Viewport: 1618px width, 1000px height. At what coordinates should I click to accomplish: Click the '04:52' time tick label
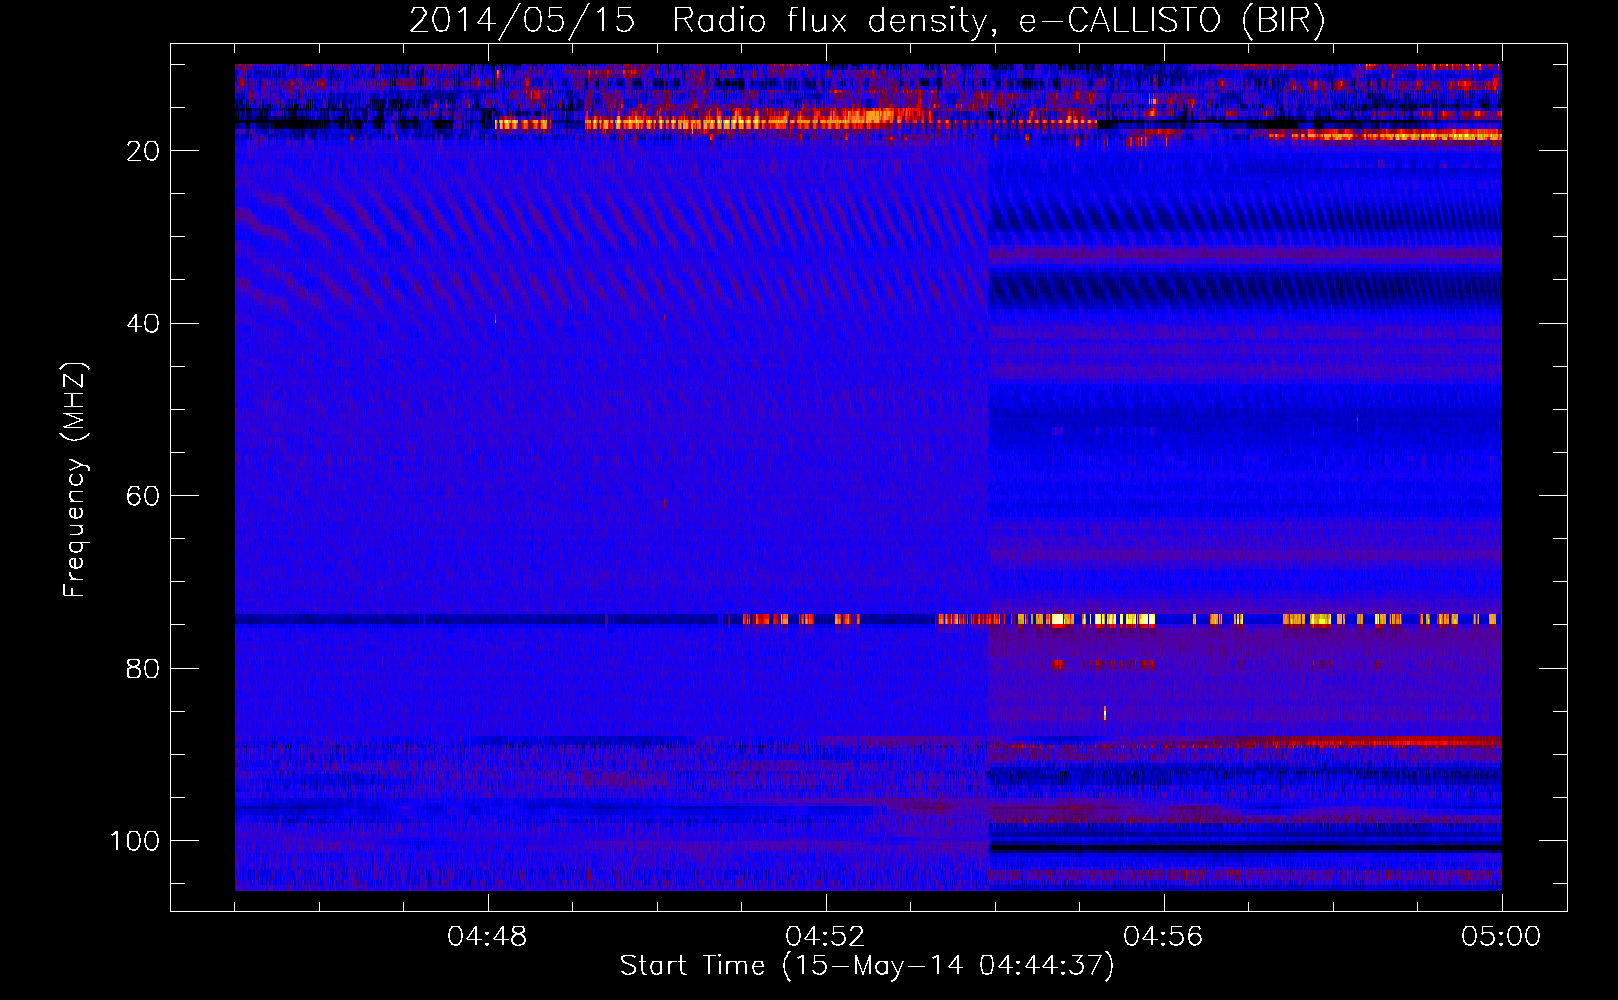[x=825, y=937]
